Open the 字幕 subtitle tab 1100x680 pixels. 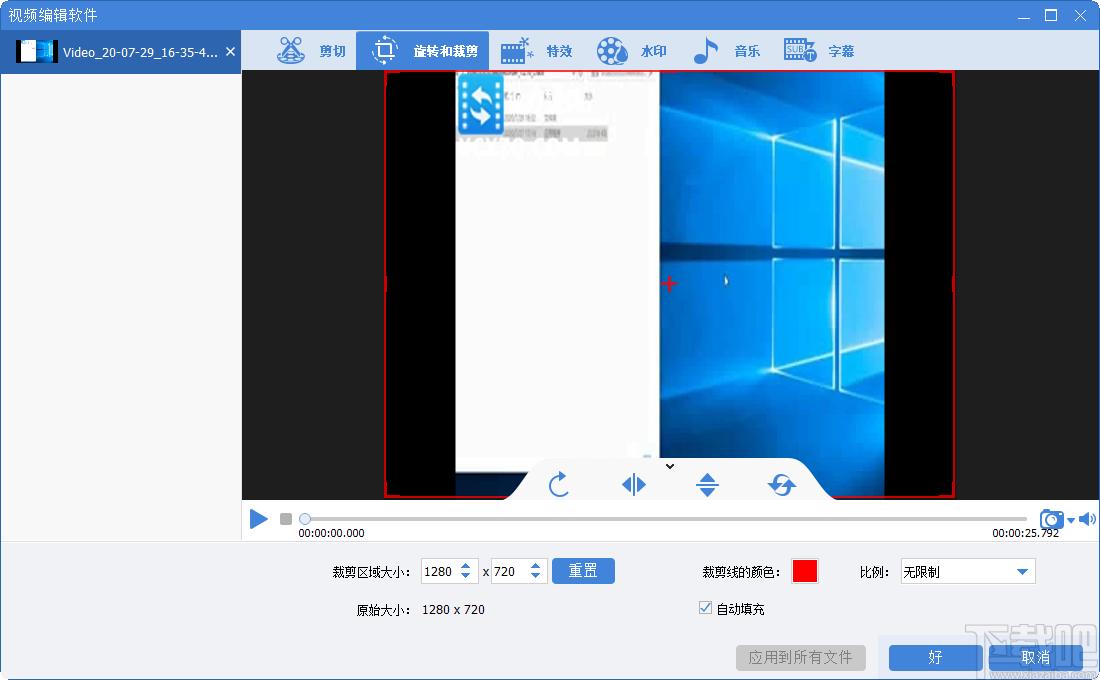(819, 51)
